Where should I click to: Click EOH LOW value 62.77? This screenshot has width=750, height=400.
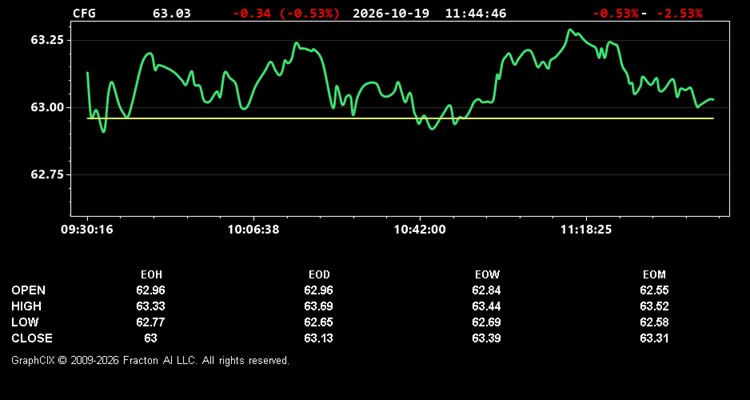pos(151,322)
